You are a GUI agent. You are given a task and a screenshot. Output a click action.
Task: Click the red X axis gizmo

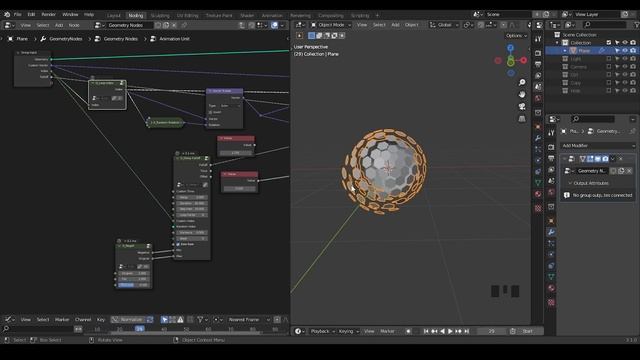tap(524, 60)
